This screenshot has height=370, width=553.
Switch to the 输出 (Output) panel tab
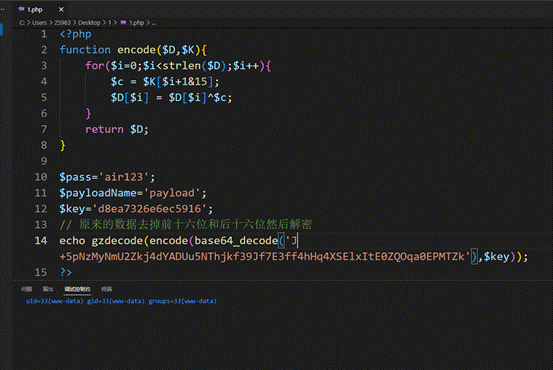click(48, 289)
